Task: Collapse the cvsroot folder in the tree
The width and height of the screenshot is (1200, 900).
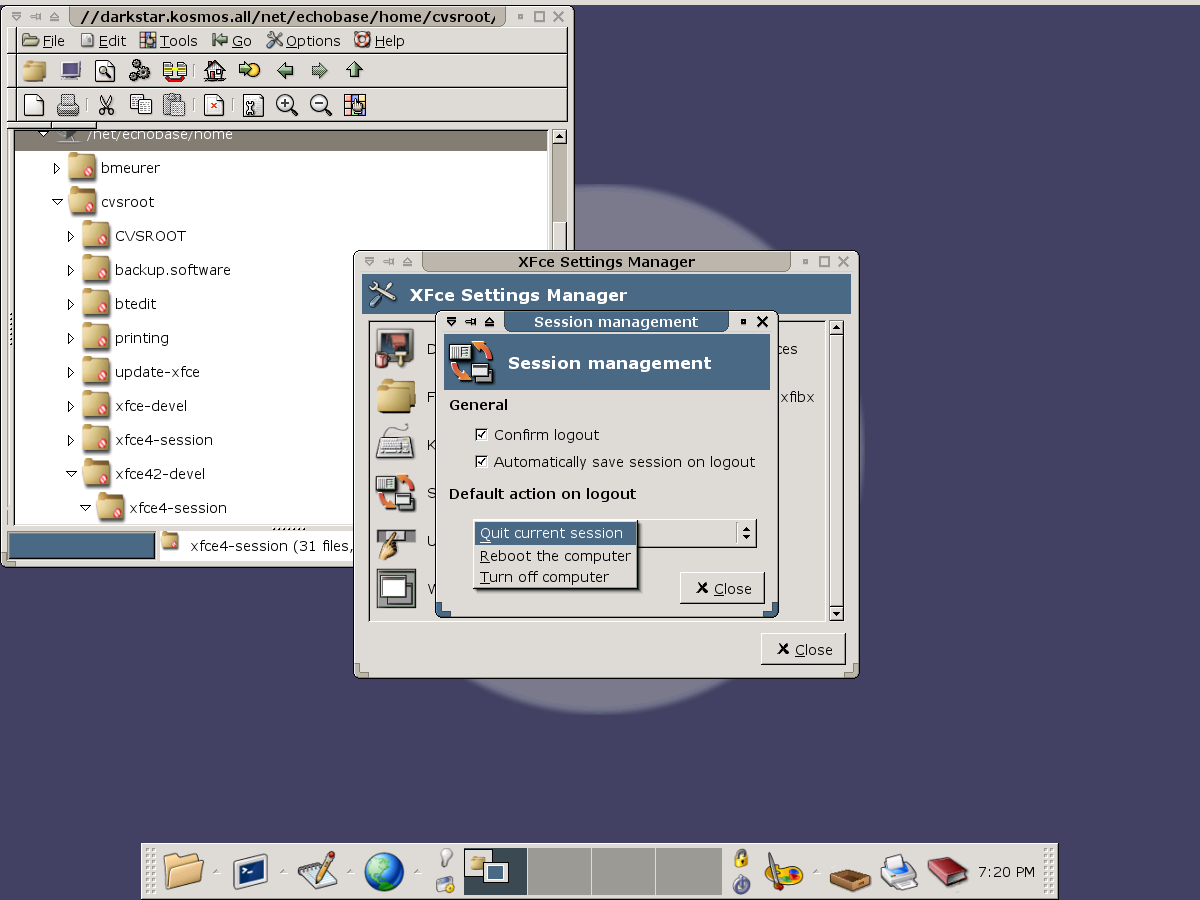Action: (57, 202)
